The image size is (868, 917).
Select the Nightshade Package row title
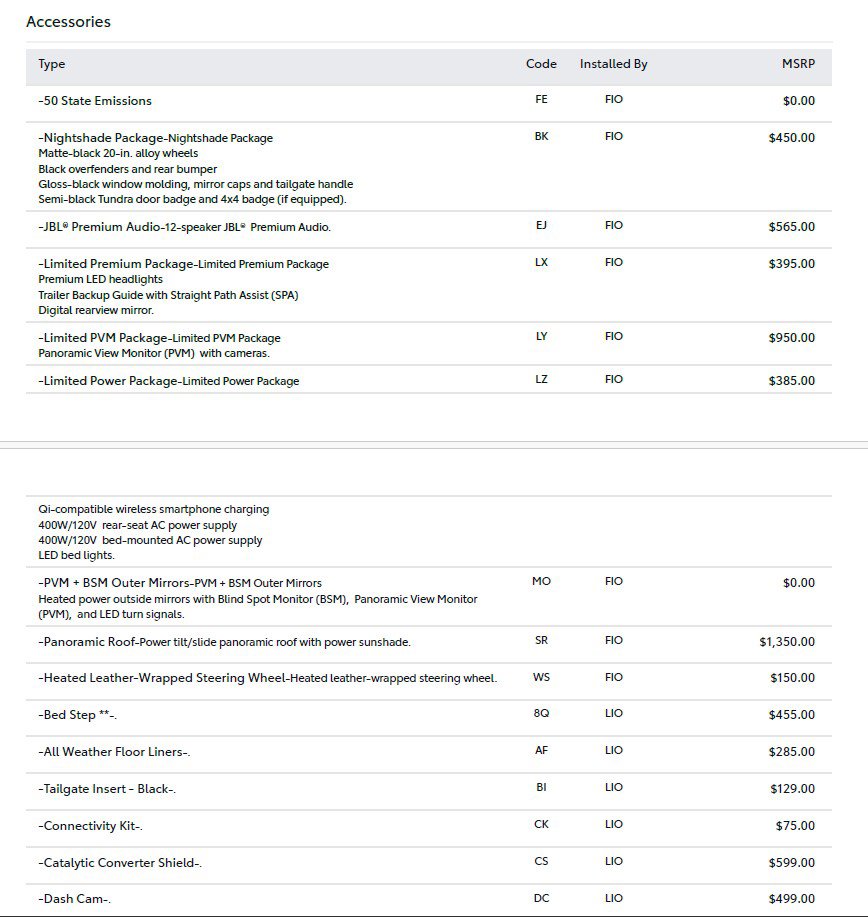coord(155,138)
